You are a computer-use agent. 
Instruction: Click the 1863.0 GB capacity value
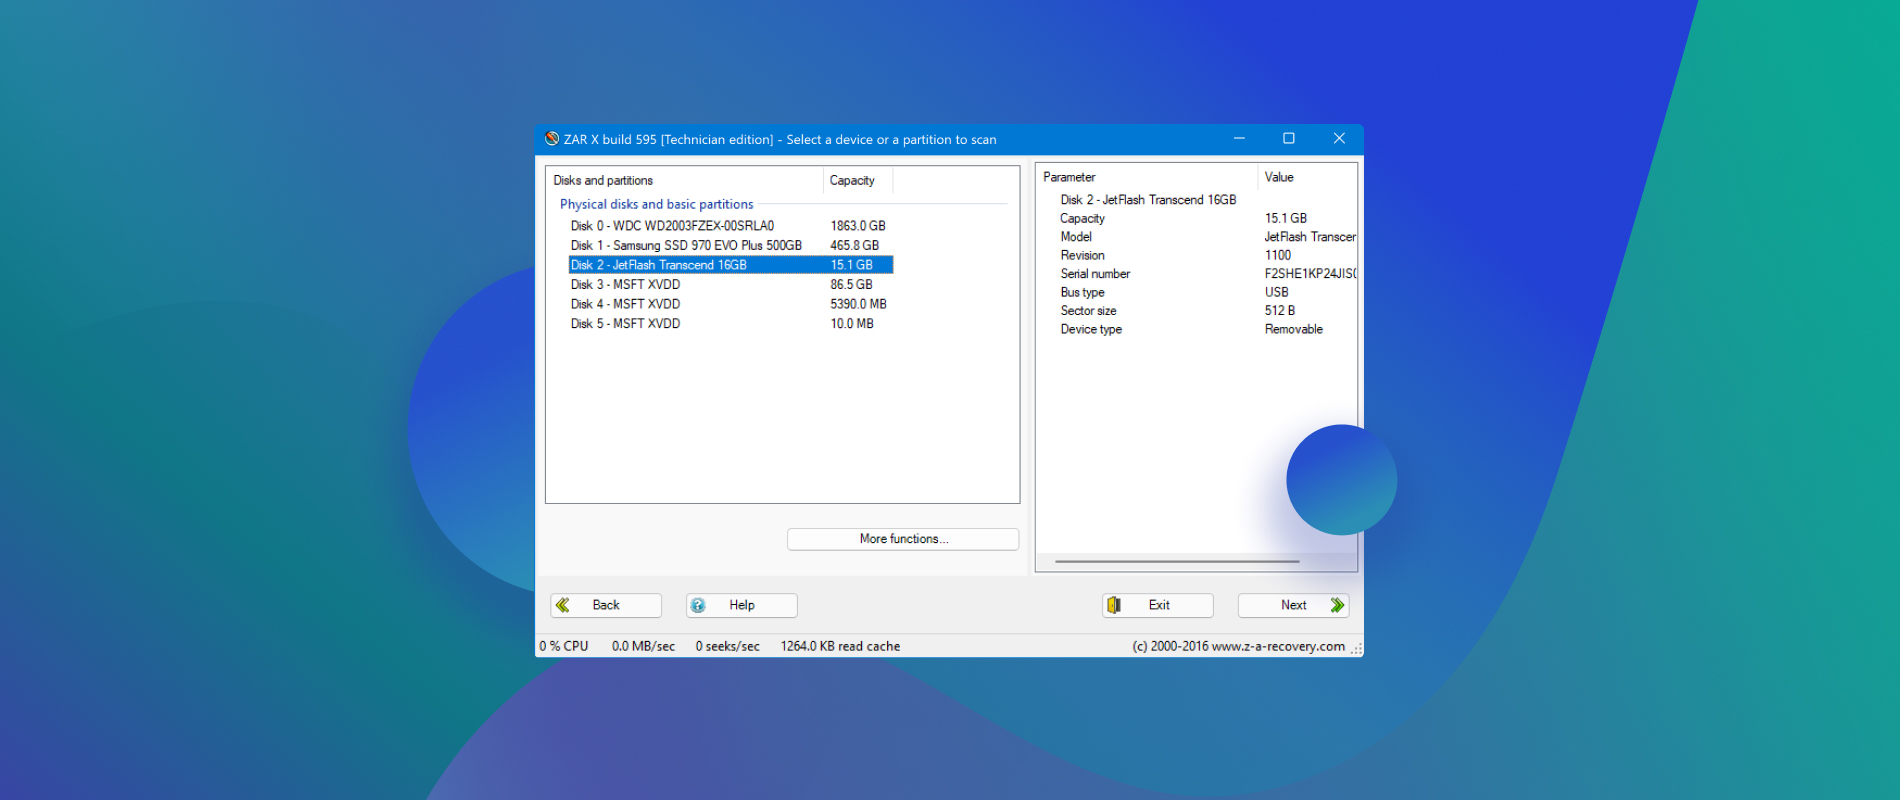click(x=858, y=226)
